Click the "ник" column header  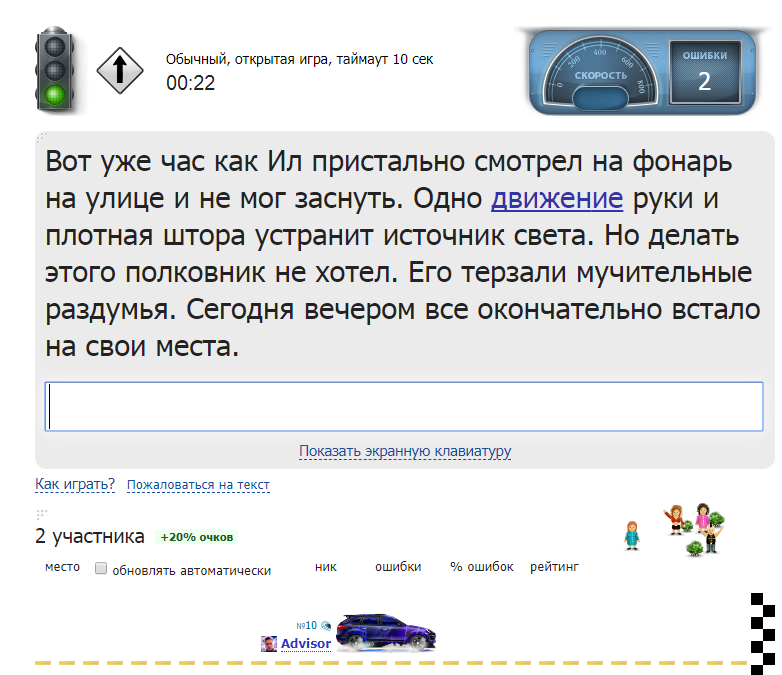[326, 567]
